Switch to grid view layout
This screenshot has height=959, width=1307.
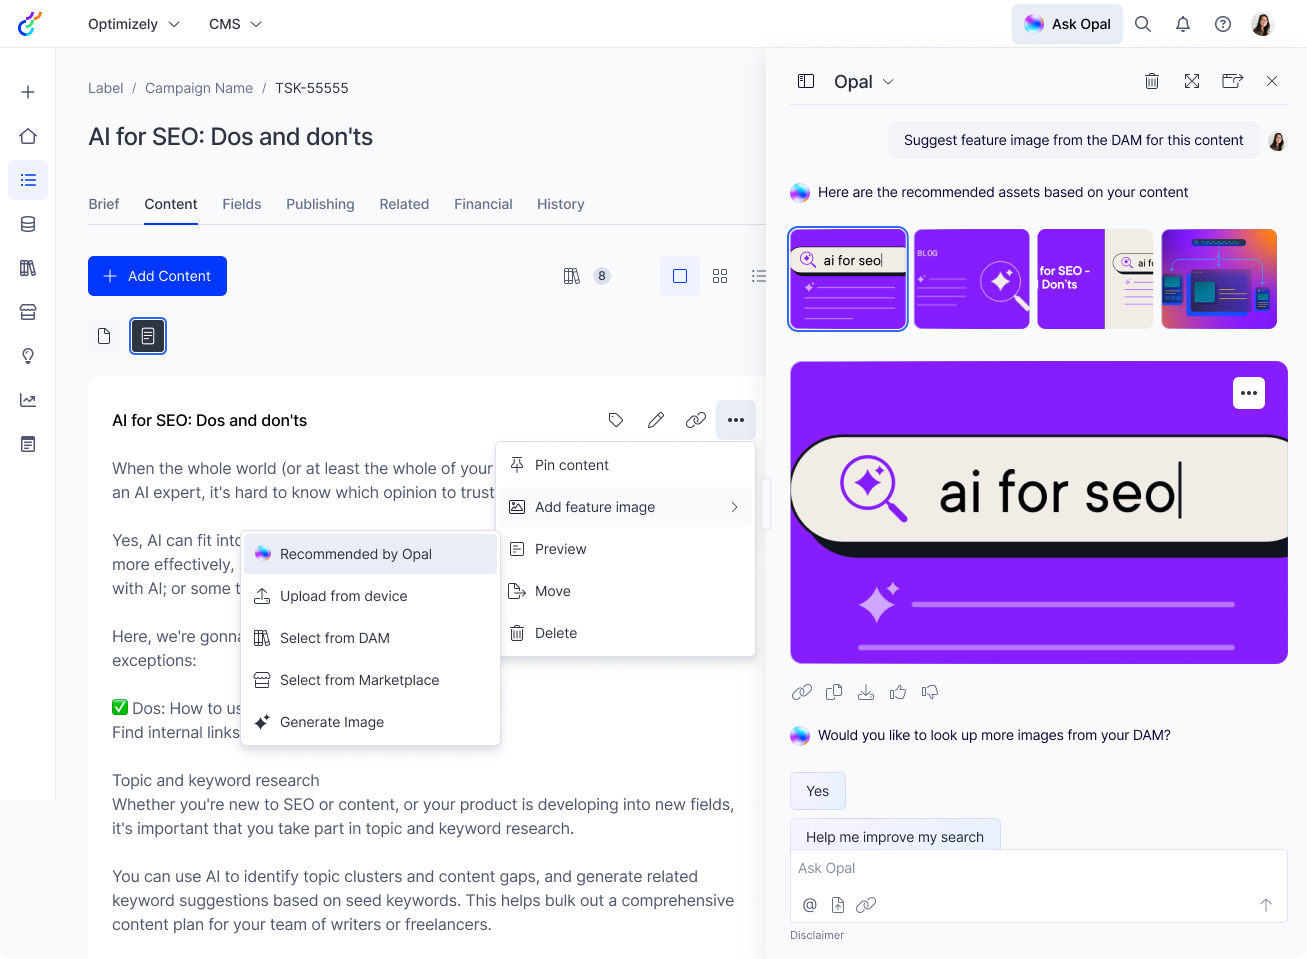click(720, 276)
